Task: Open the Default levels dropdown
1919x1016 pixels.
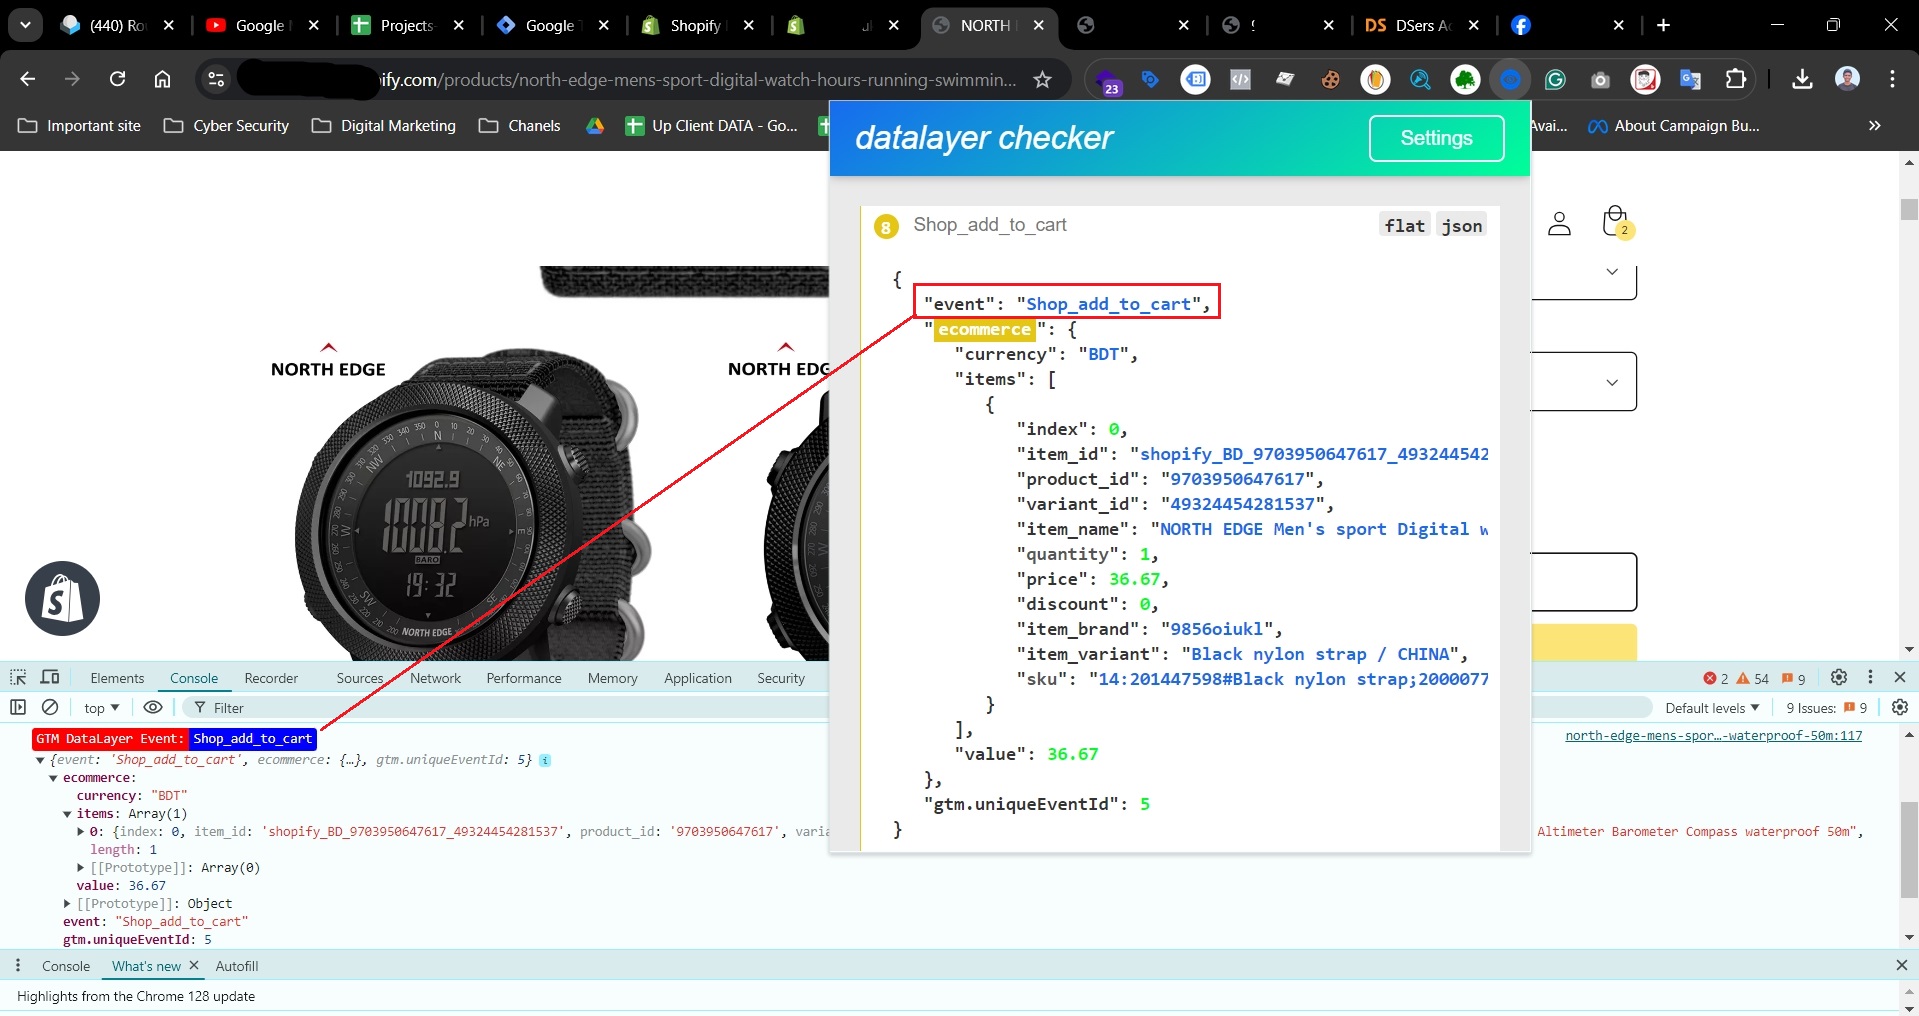Action: point(1712,708)
